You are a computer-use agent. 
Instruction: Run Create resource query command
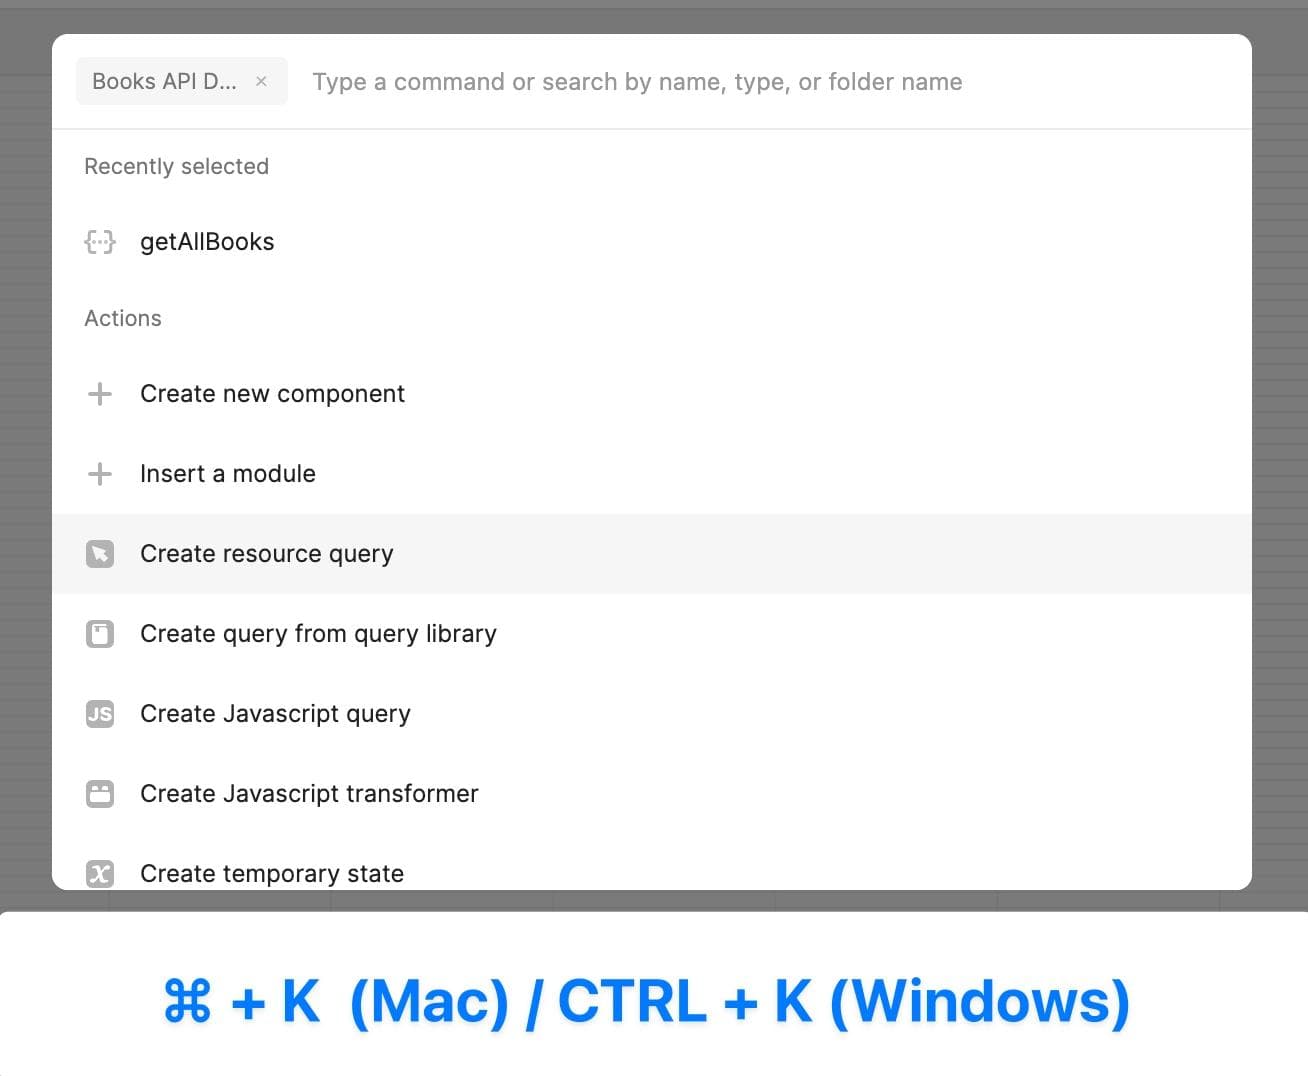(267, 554)
